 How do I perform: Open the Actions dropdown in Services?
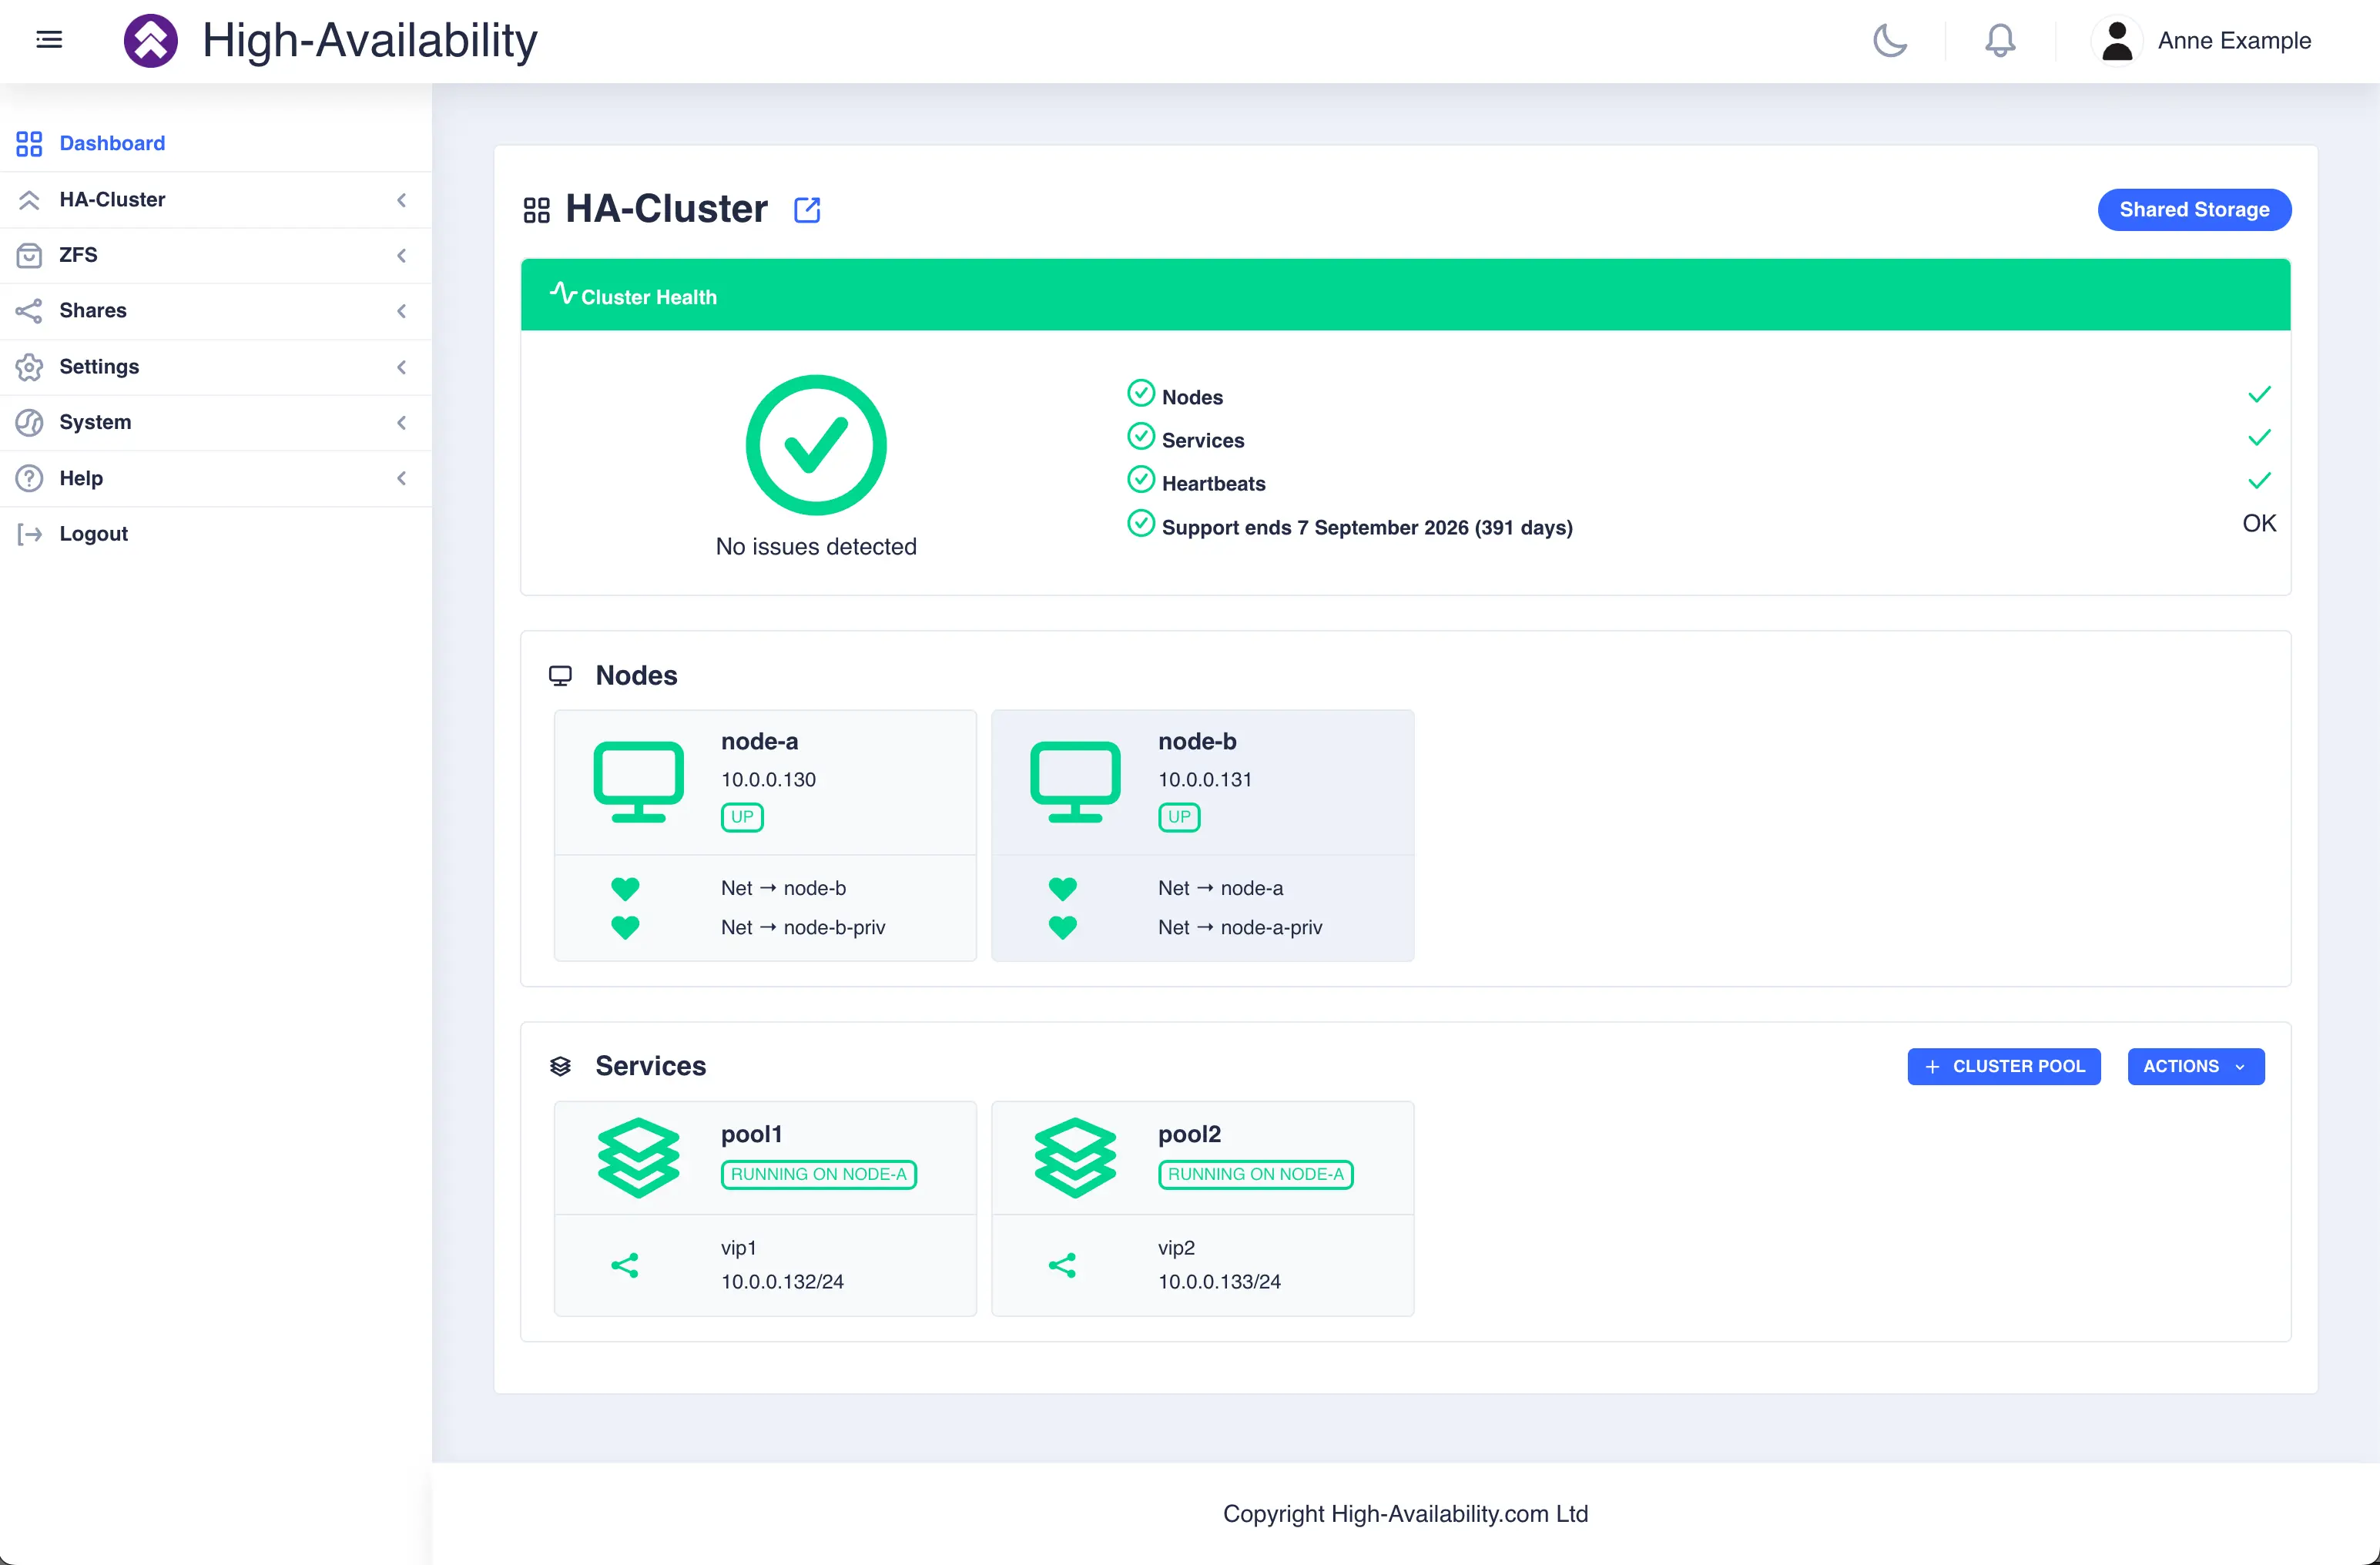[2194, 1066]
